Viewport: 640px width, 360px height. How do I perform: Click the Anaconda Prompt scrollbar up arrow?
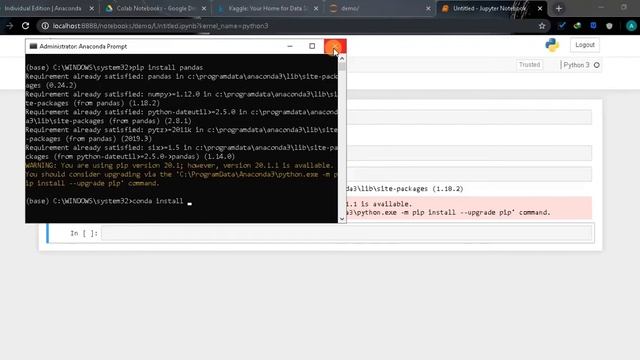342,58
